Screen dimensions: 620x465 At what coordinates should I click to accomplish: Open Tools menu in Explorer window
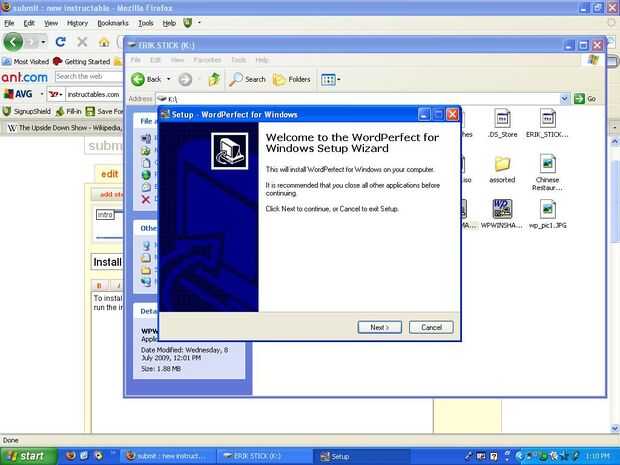(238, 60)
